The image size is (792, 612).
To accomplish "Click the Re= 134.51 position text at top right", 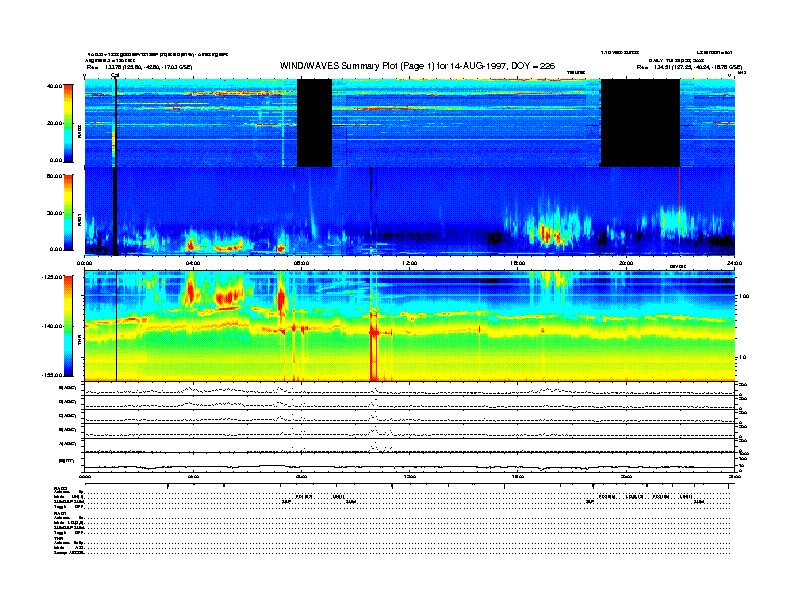I will pos(689,67).
